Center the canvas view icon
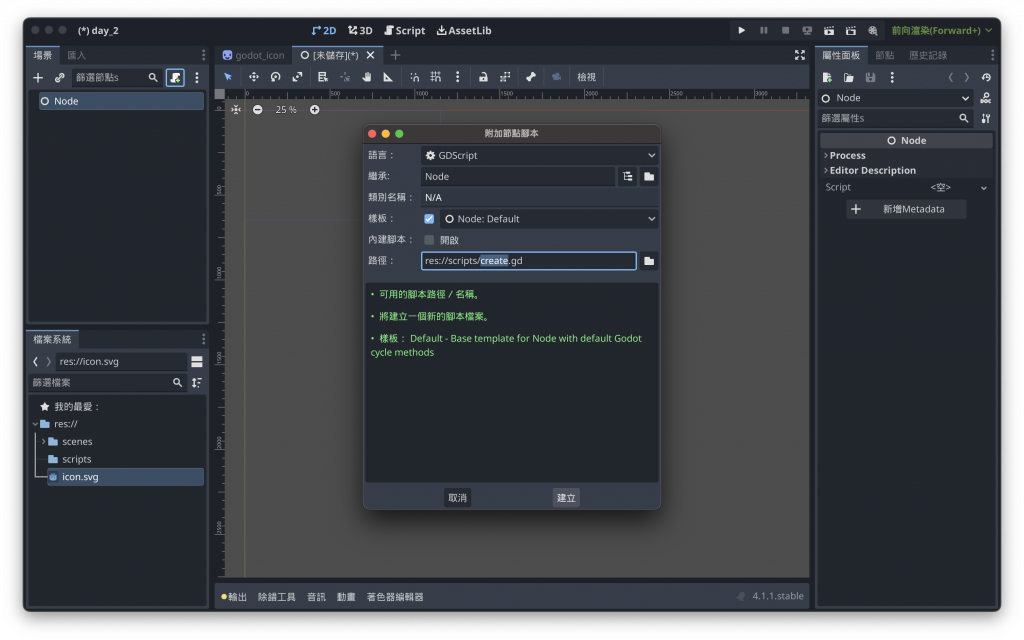1024x640 pixels. click(236, 110)
